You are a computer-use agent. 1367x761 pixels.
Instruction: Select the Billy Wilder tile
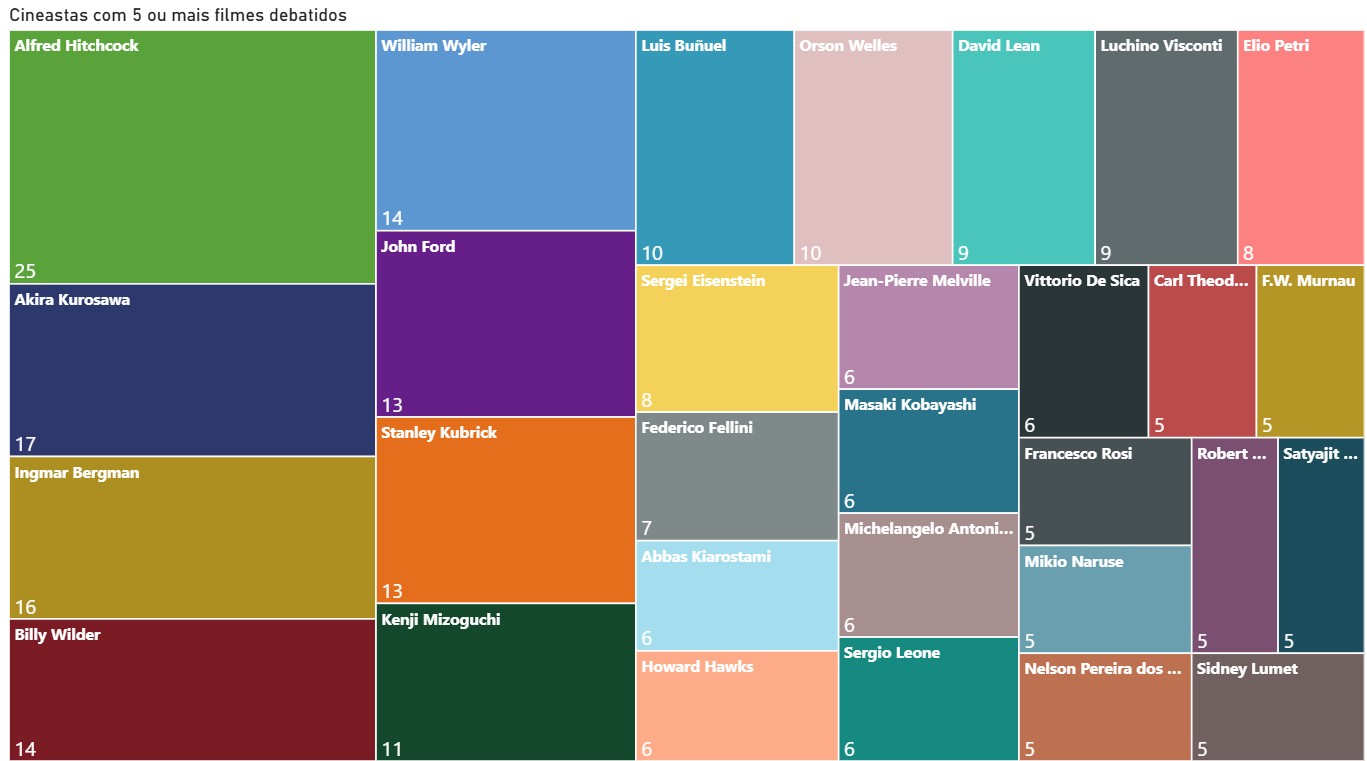[x=192, y=690]
